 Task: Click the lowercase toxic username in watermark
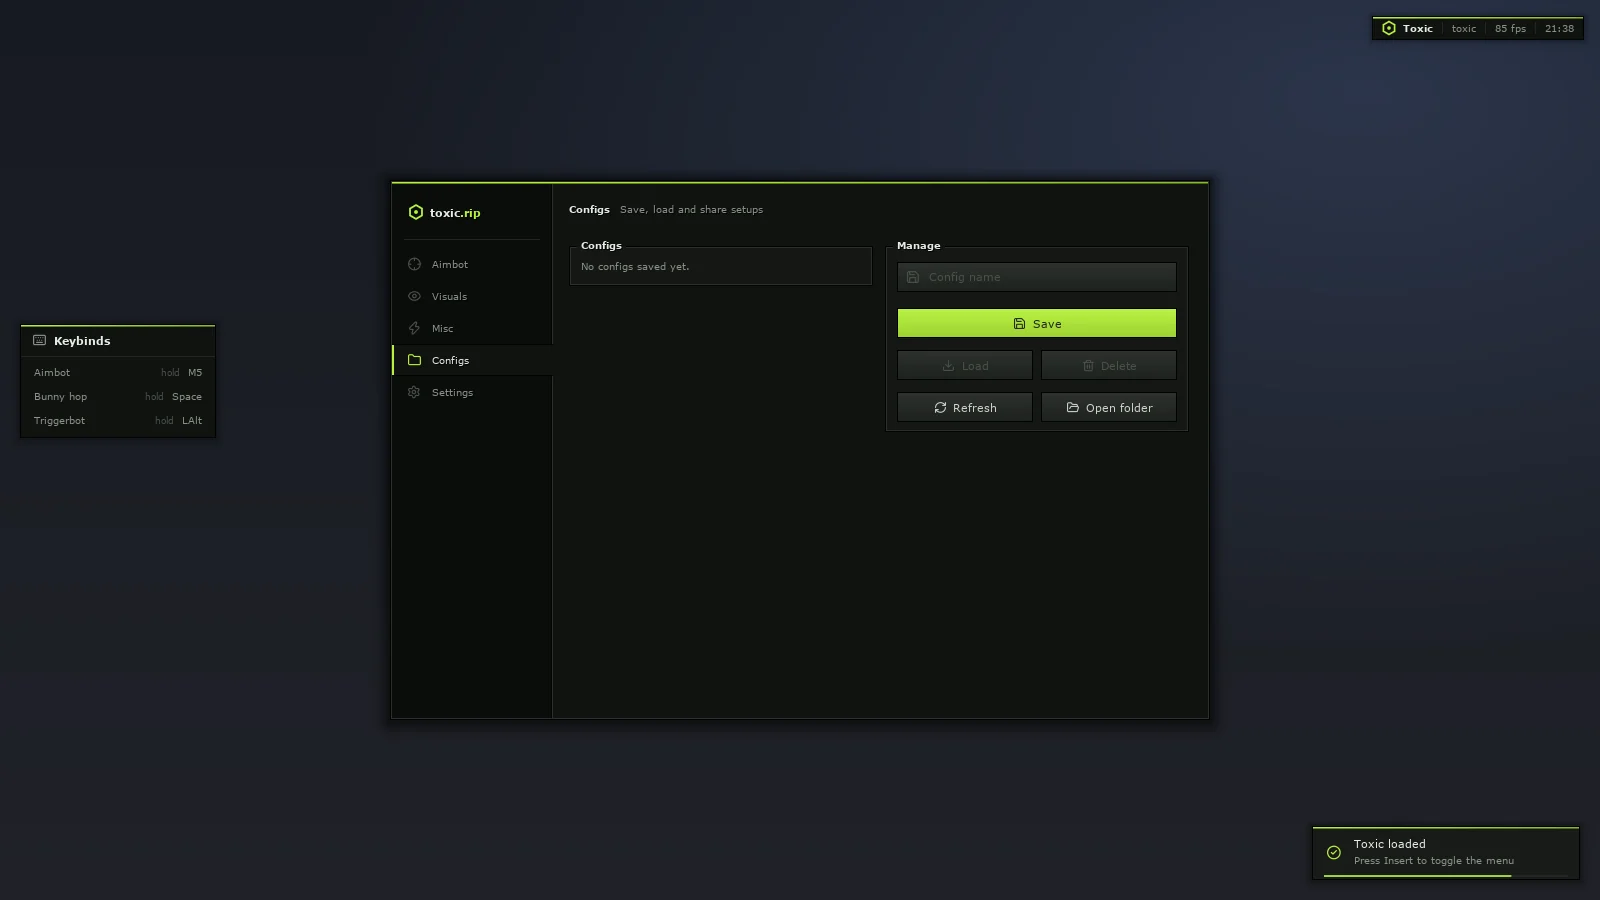(x=1464, y=28)
